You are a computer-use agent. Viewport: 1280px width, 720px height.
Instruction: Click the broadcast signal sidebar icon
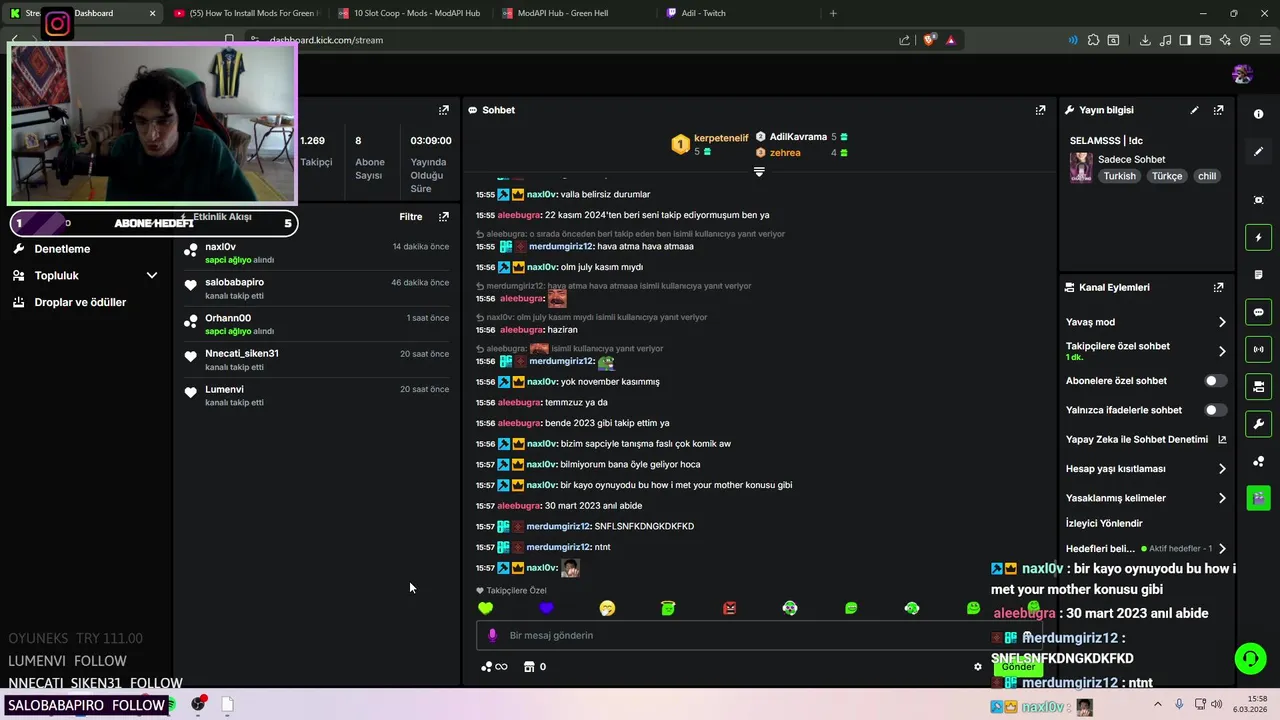(1258, 349)
